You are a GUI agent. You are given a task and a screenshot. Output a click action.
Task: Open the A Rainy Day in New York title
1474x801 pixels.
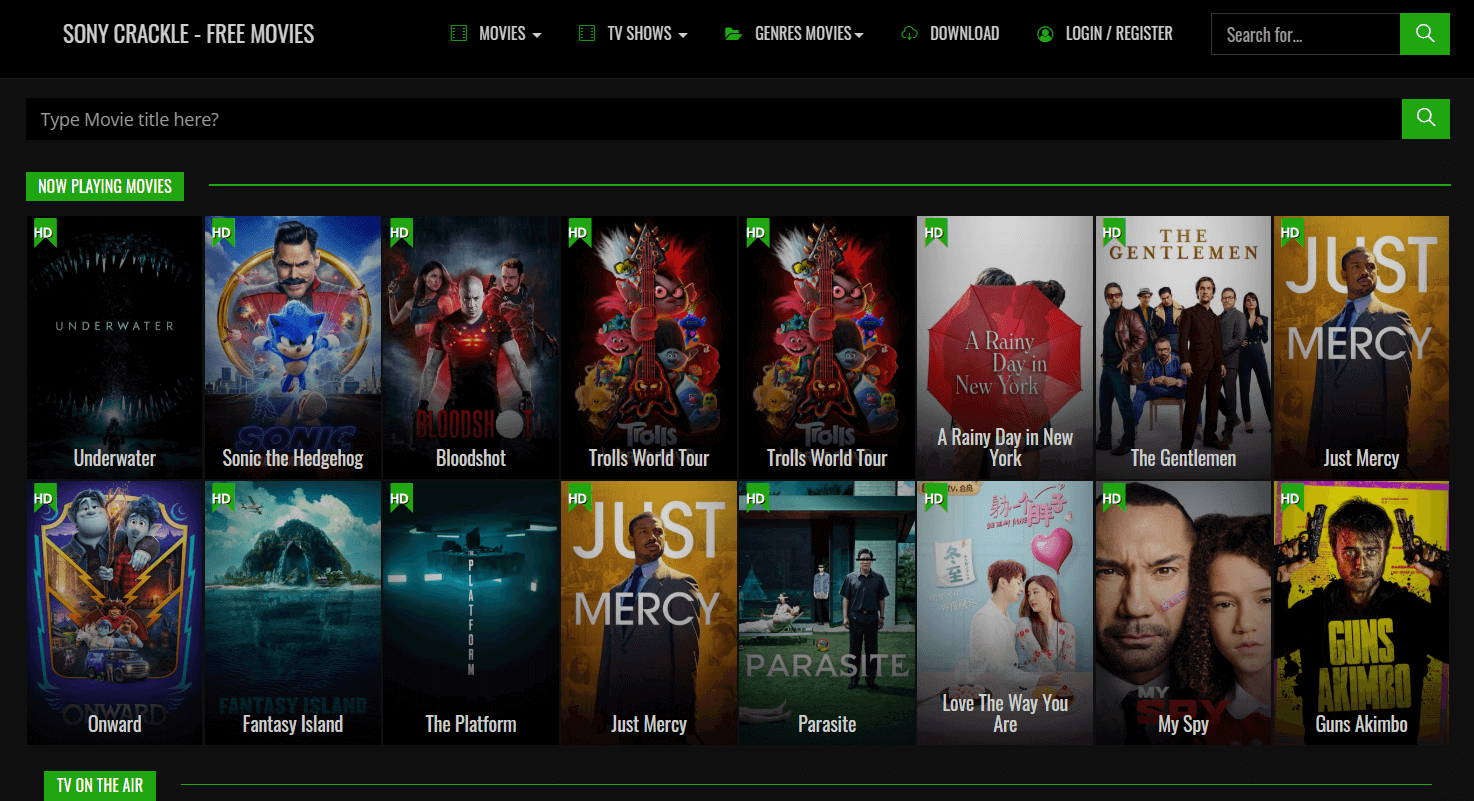(1005, 447)
